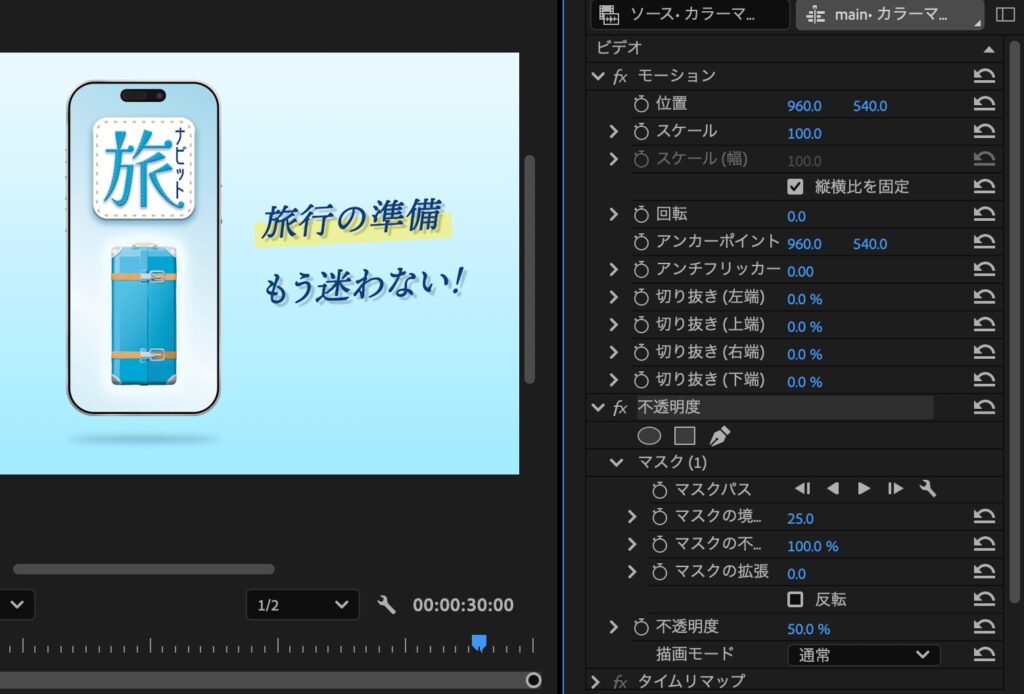Image resolution: width=1024 pixels, height=694 pixels.
Task: Expand the タイムリマップ effect
Action: 596,682
